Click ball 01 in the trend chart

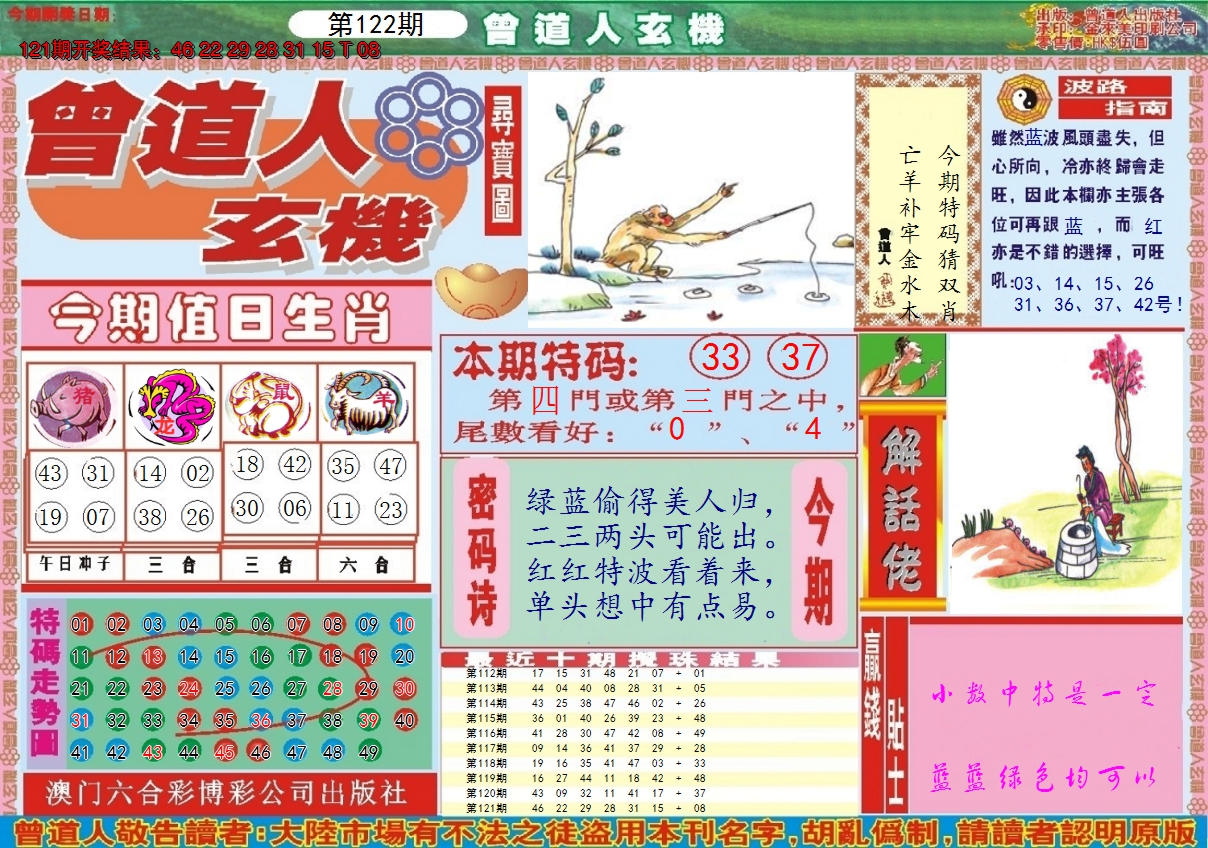81,625
